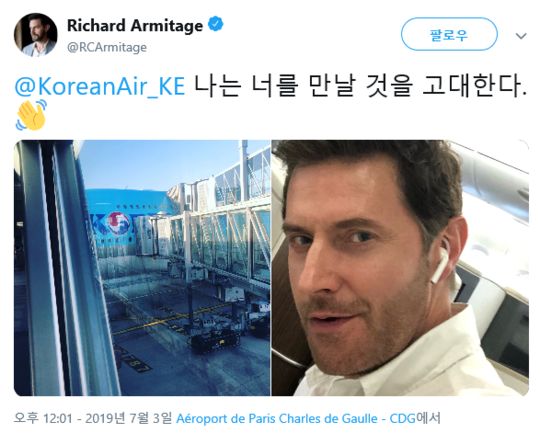Click the waving hand emoji
Viewport: 540px width, 433px height.
click(30, 116)
